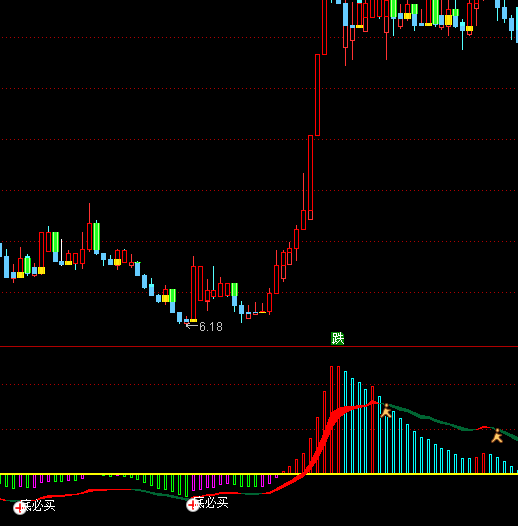Screen dimensions: 518x526
Task: Click the leftmost 底必买 text label
Action: pos(38,505)
